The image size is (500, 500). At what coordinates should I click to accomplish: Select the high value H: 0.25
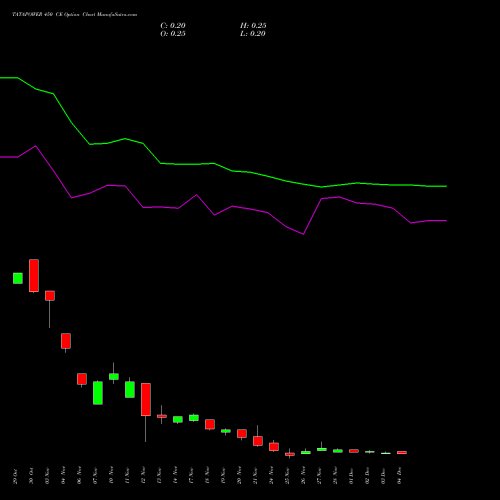253,26
